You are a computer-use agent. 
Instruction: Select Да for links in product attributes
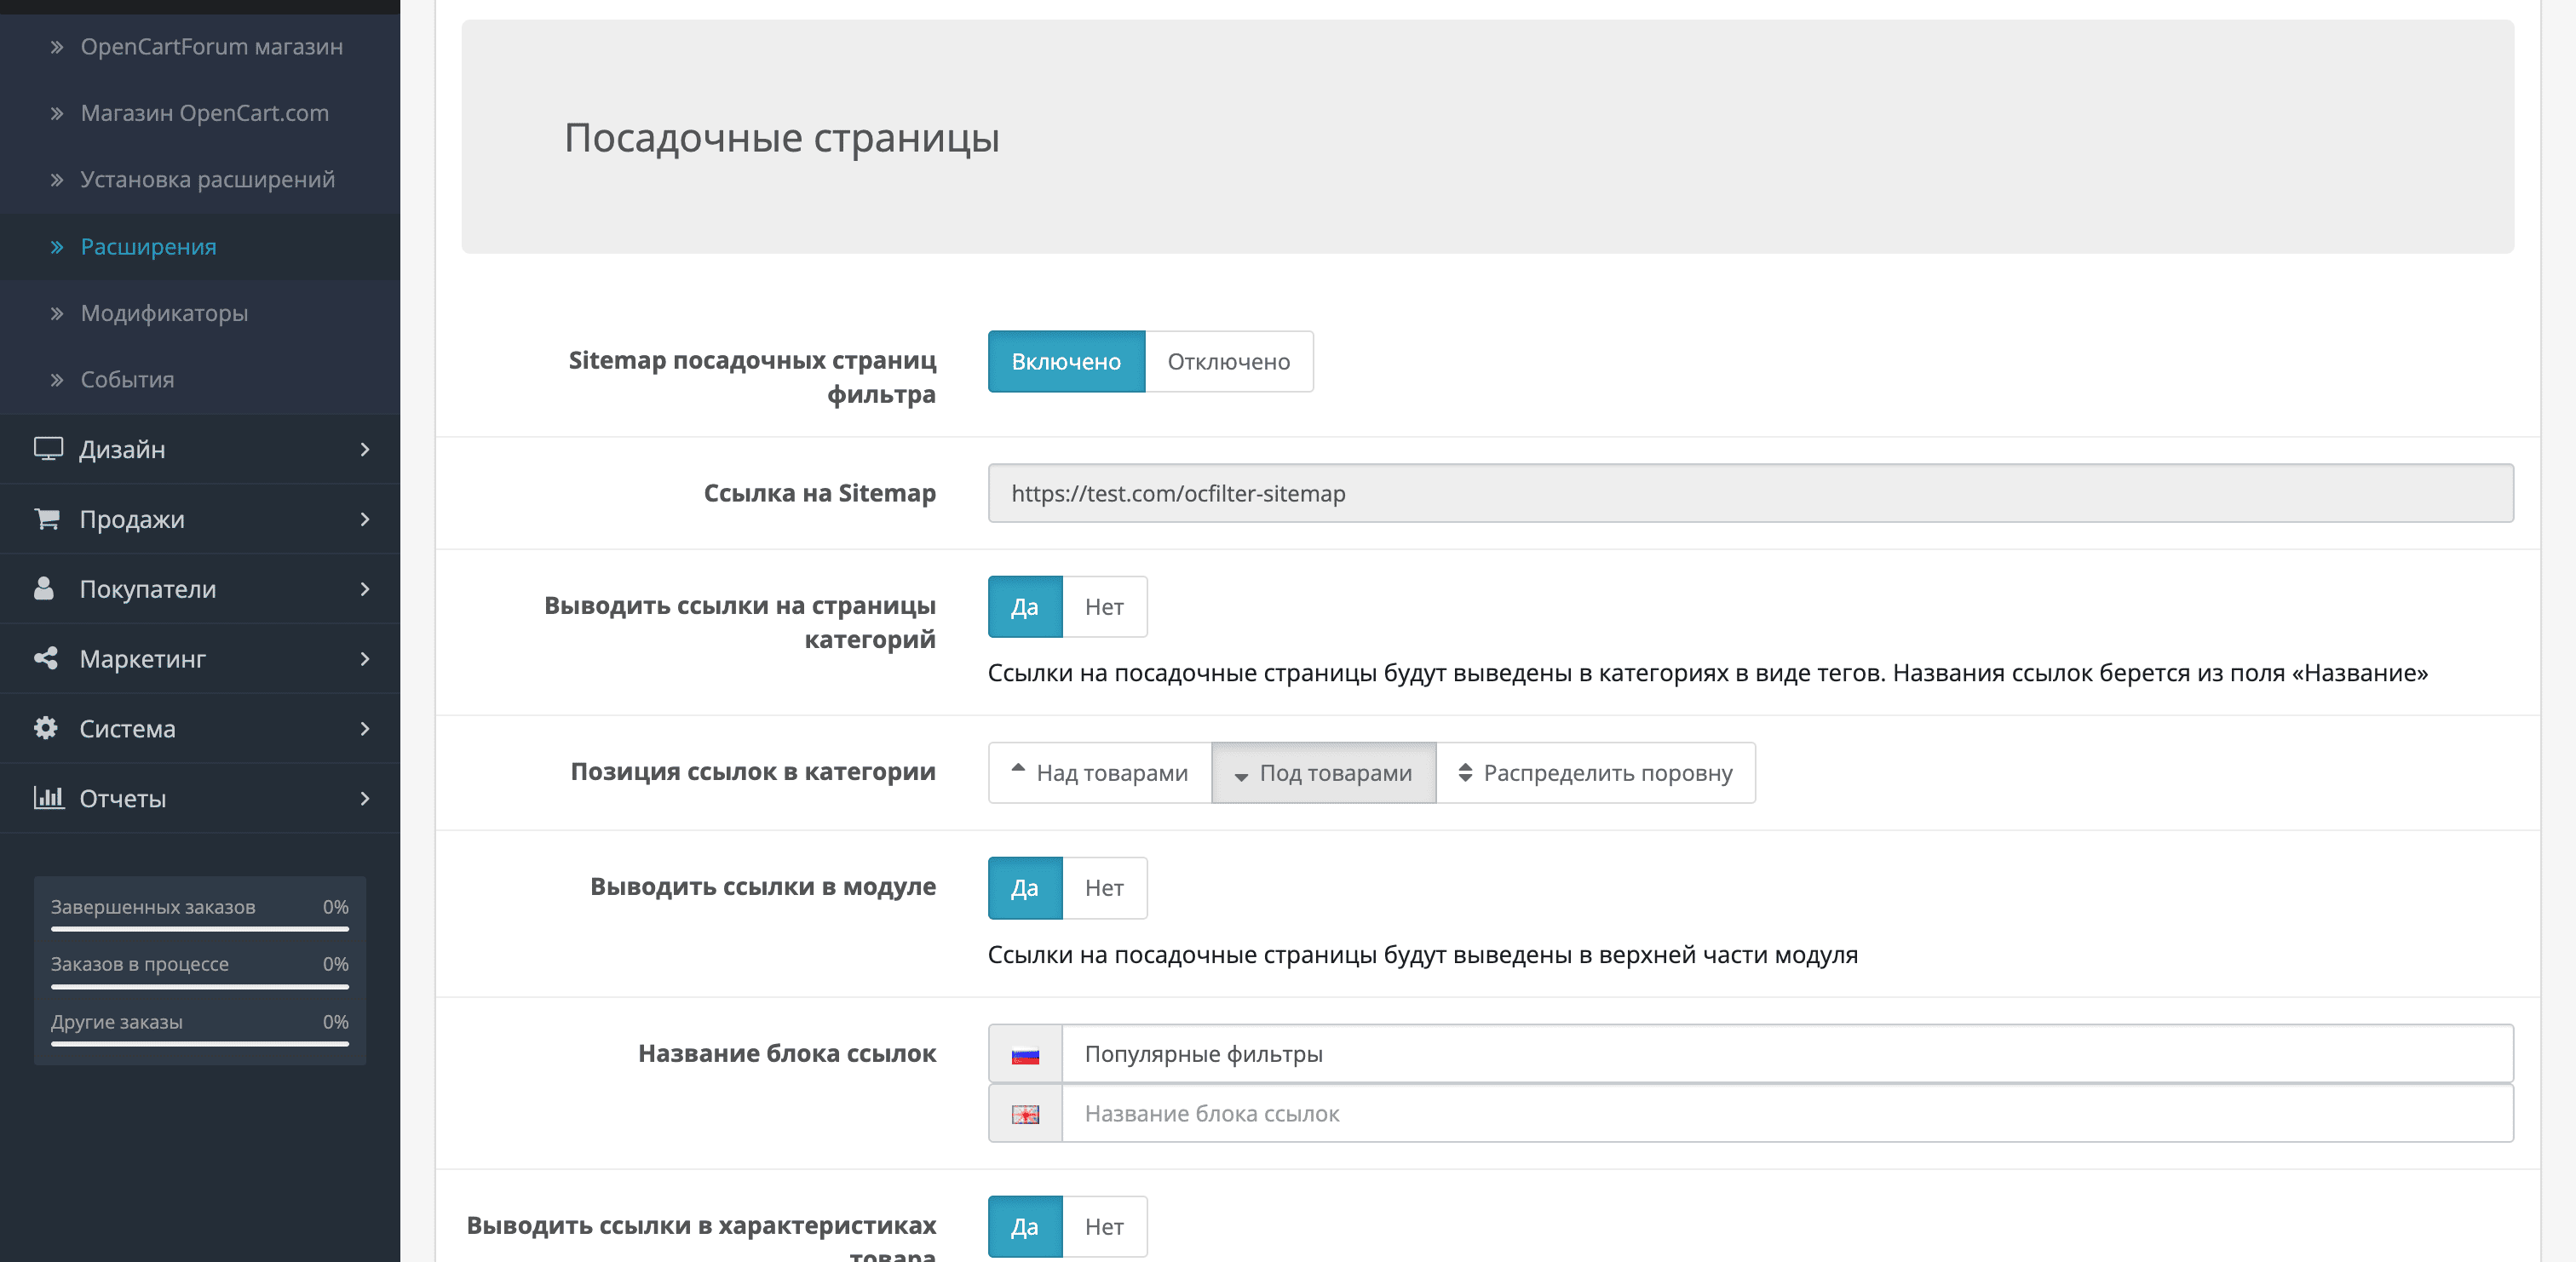click(x=1025, y=1226)
